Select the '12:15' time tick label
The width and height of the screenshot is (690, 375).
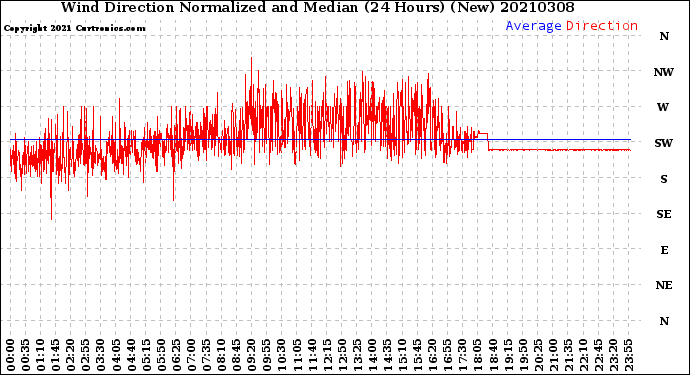[x=327, y=355]
